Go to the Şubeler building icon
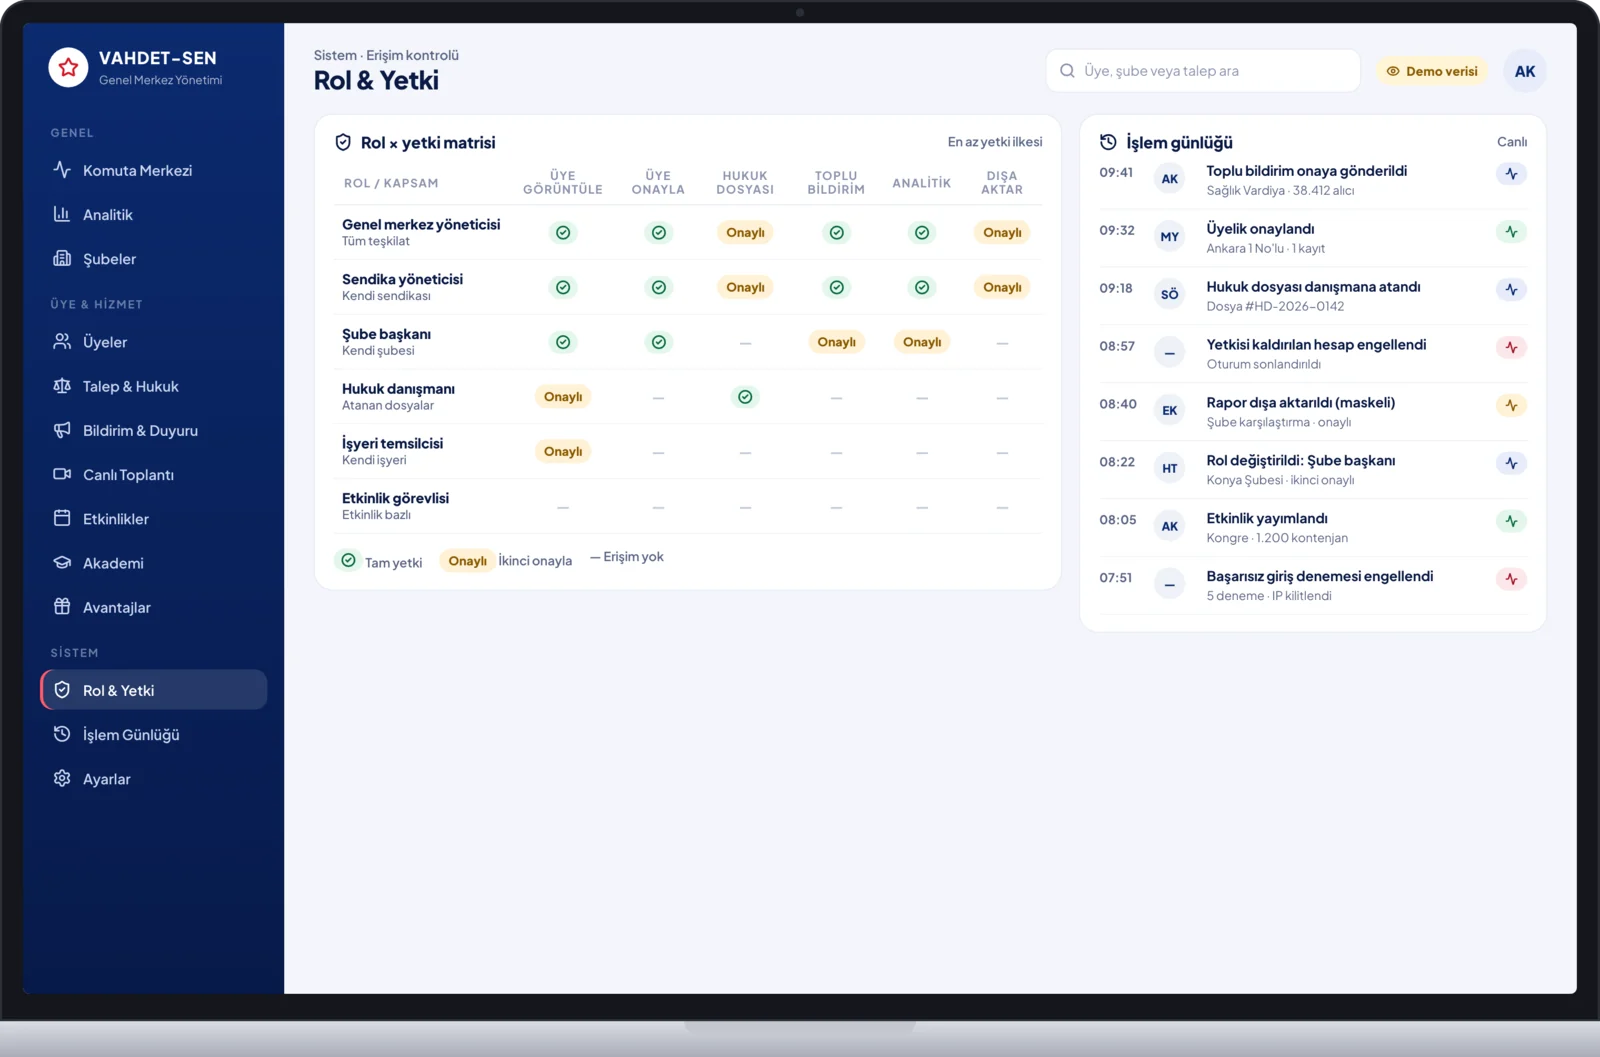Screen dimensions: 1600x1057 (x=62, y=258)
